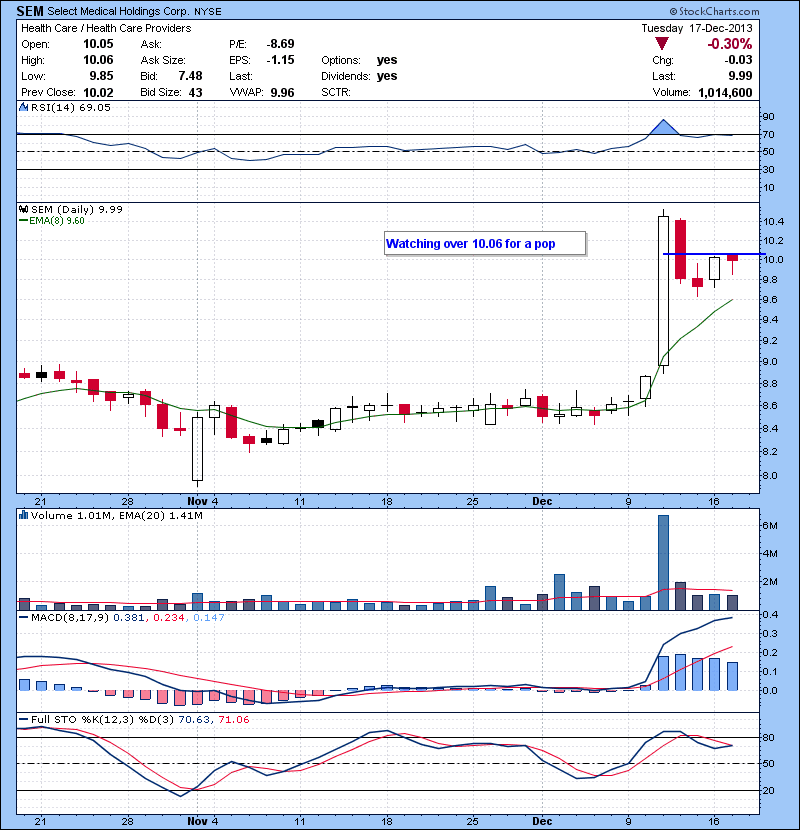Click the red down-triangle change indicator
The height and width of the screenshot is (830, 800).
[x=662, y=44]
